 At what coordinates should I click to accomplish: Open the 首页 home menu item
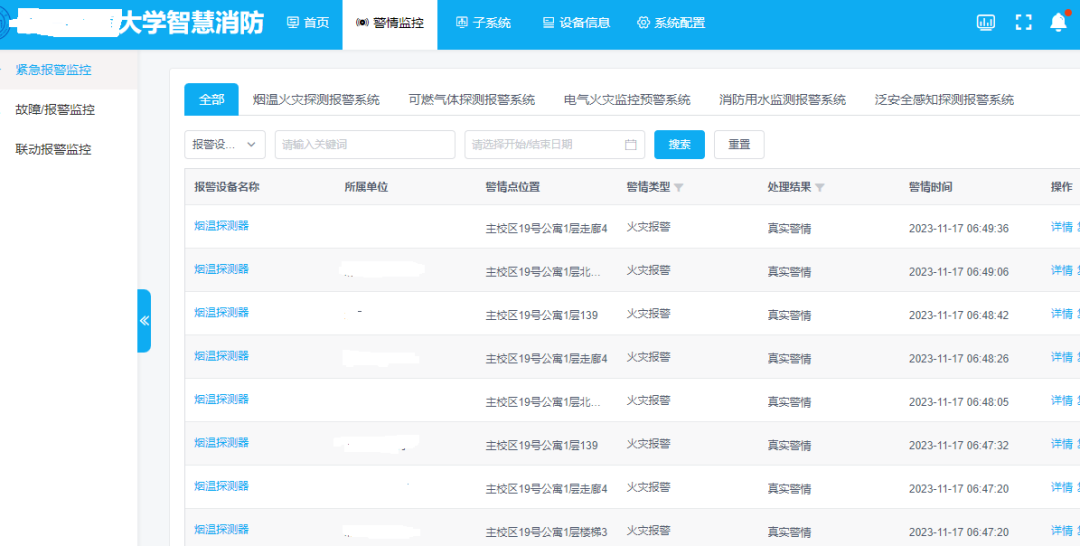(307, 23)
